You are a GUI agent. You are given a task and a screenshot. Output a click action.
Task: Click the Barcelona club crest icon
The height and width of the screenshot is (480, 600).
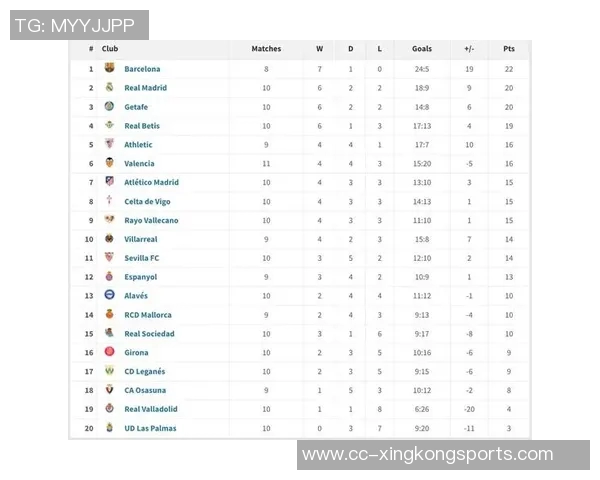click(x=109, y=69)
